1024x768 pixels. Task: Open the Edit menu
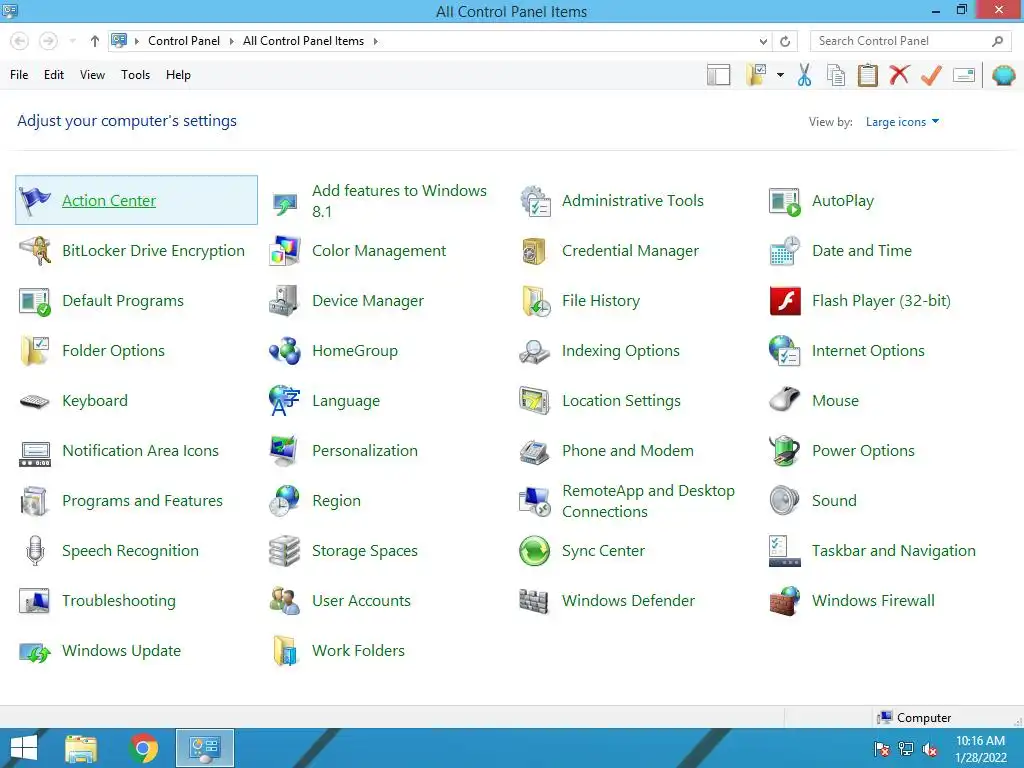pyautogui.click(x=54, y=75)
